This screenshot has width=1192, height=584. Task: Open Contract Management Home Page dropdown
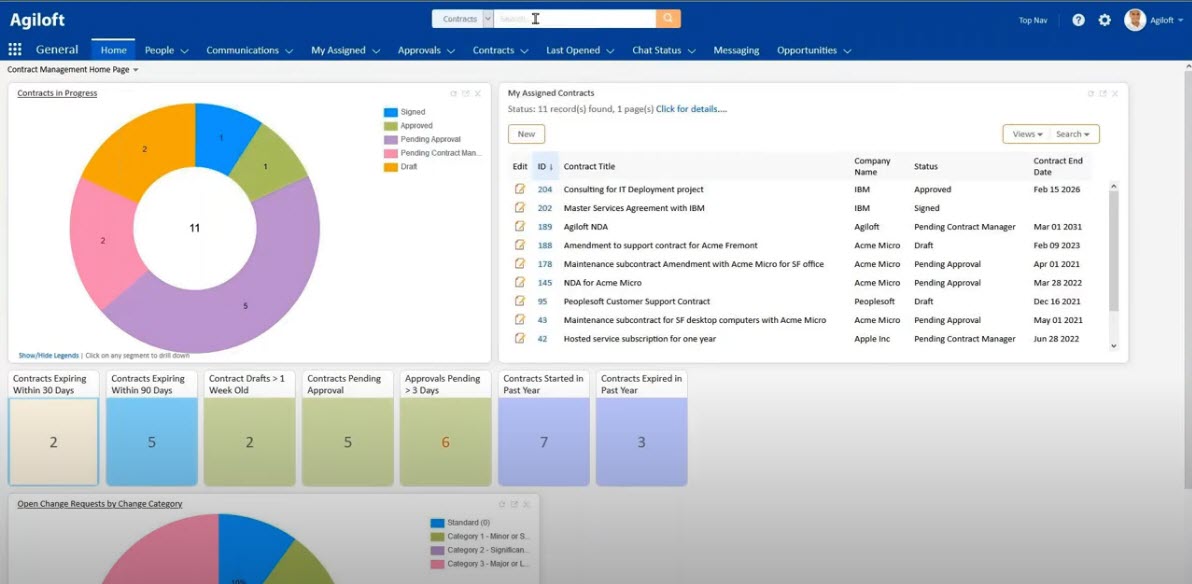click(73, 69)
